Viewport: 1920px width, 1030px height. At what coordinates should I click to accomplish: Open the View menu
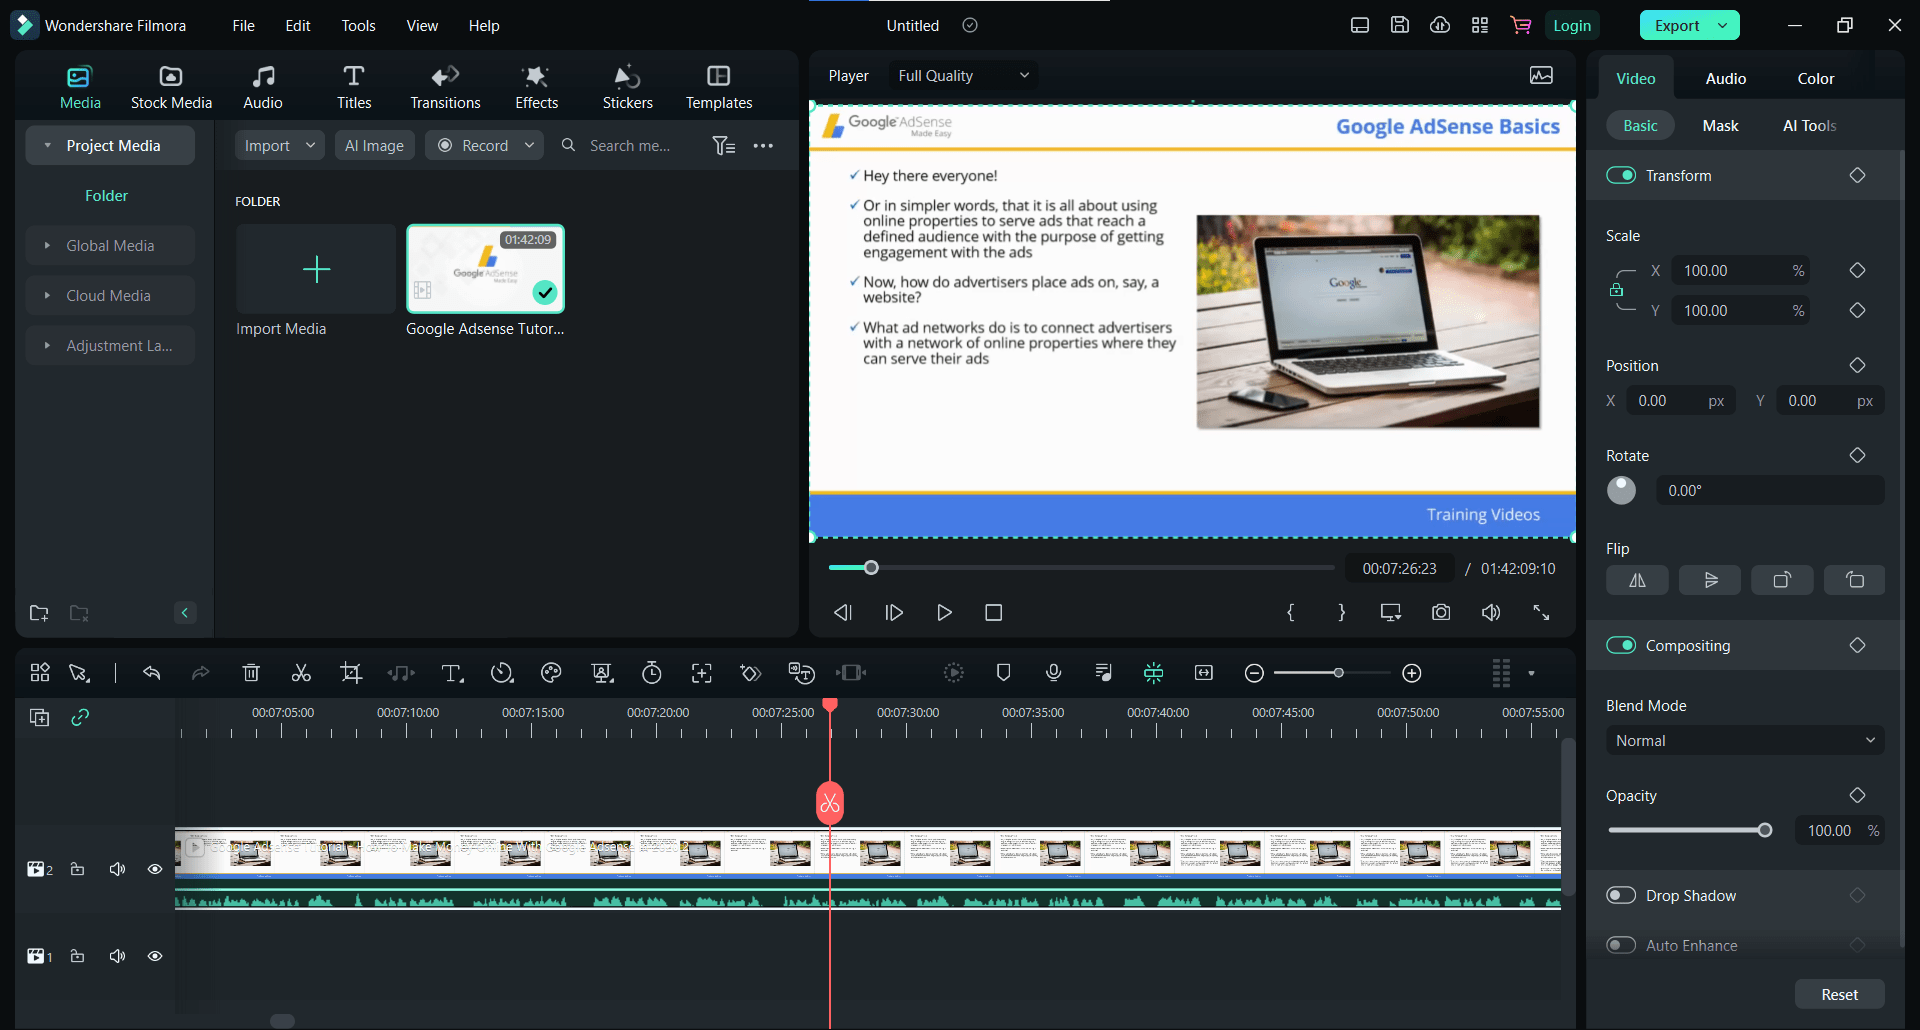422,25
